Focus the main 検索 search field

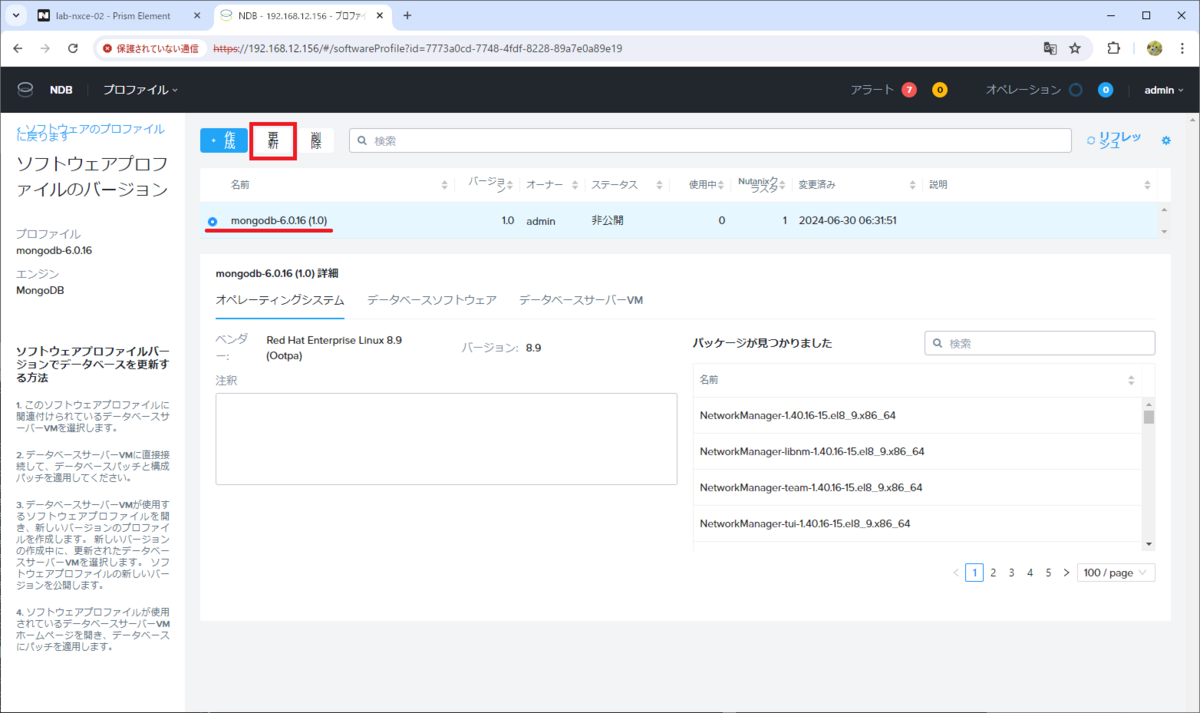712,141
